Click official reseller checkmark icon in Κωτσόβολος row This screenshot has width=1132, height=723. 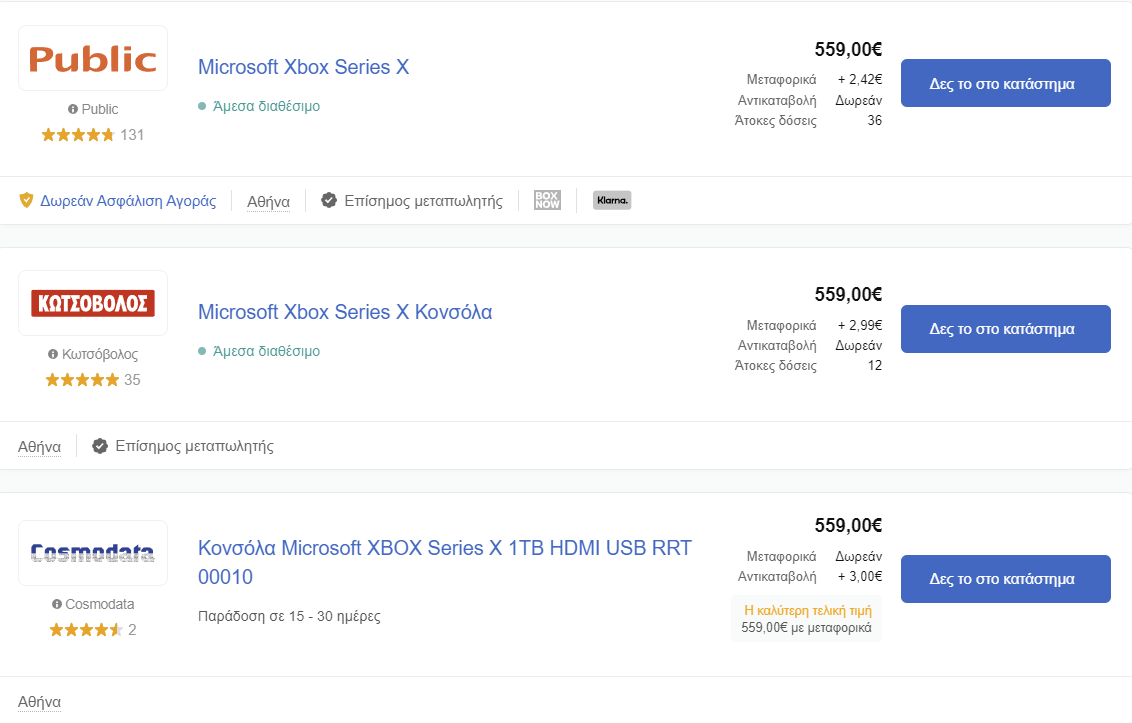[100, 446]
